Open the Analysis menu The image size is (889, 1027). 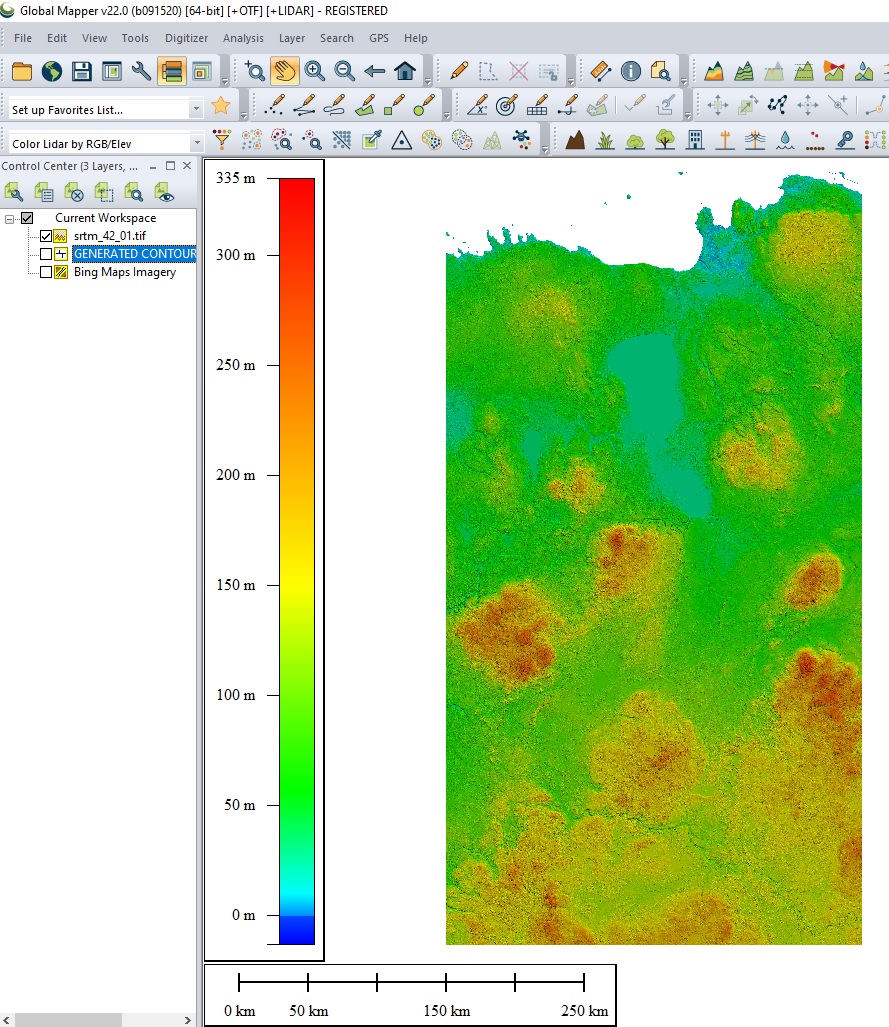coord(243,38)
